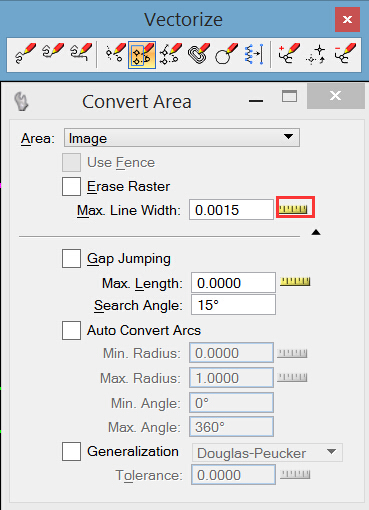Collapse the extended settings with black triangle

[x=316, y=232]
